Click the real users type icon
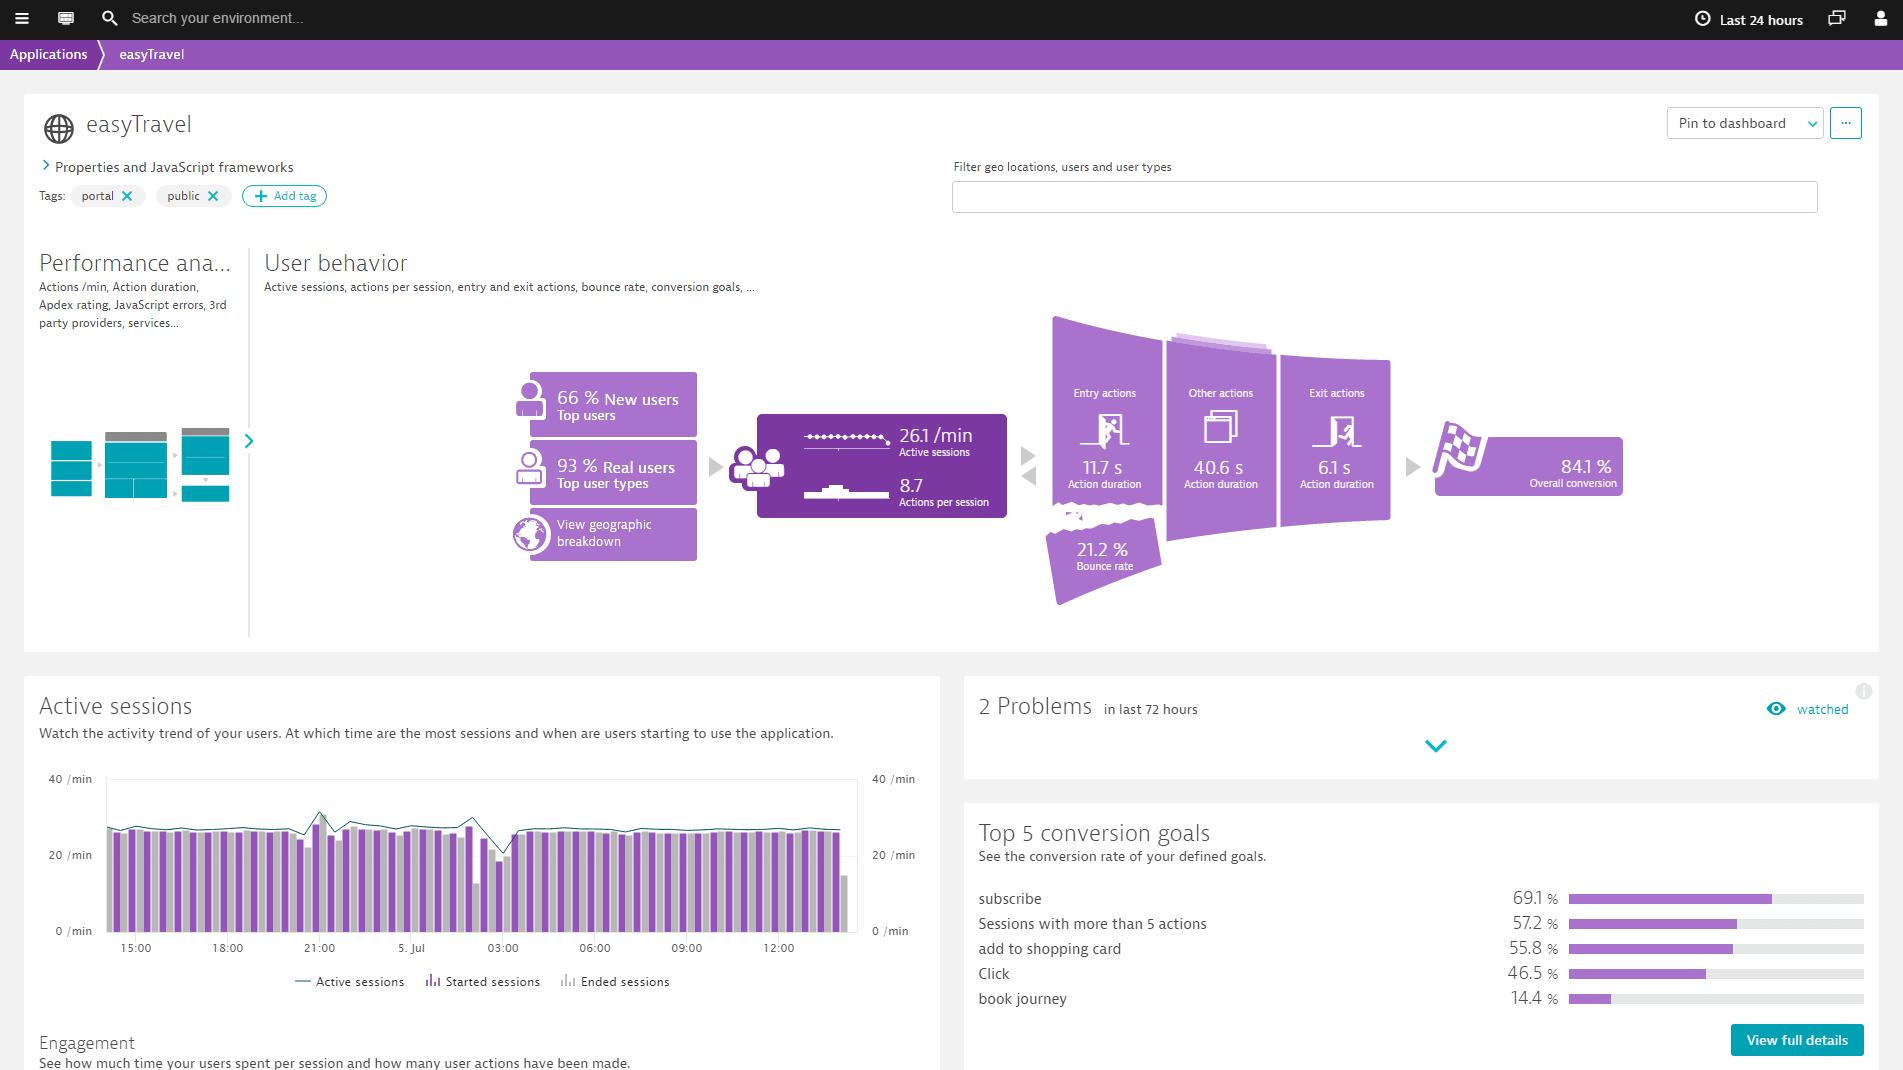The width and height of the screenshot is (1903, 1070). (530, 467)
